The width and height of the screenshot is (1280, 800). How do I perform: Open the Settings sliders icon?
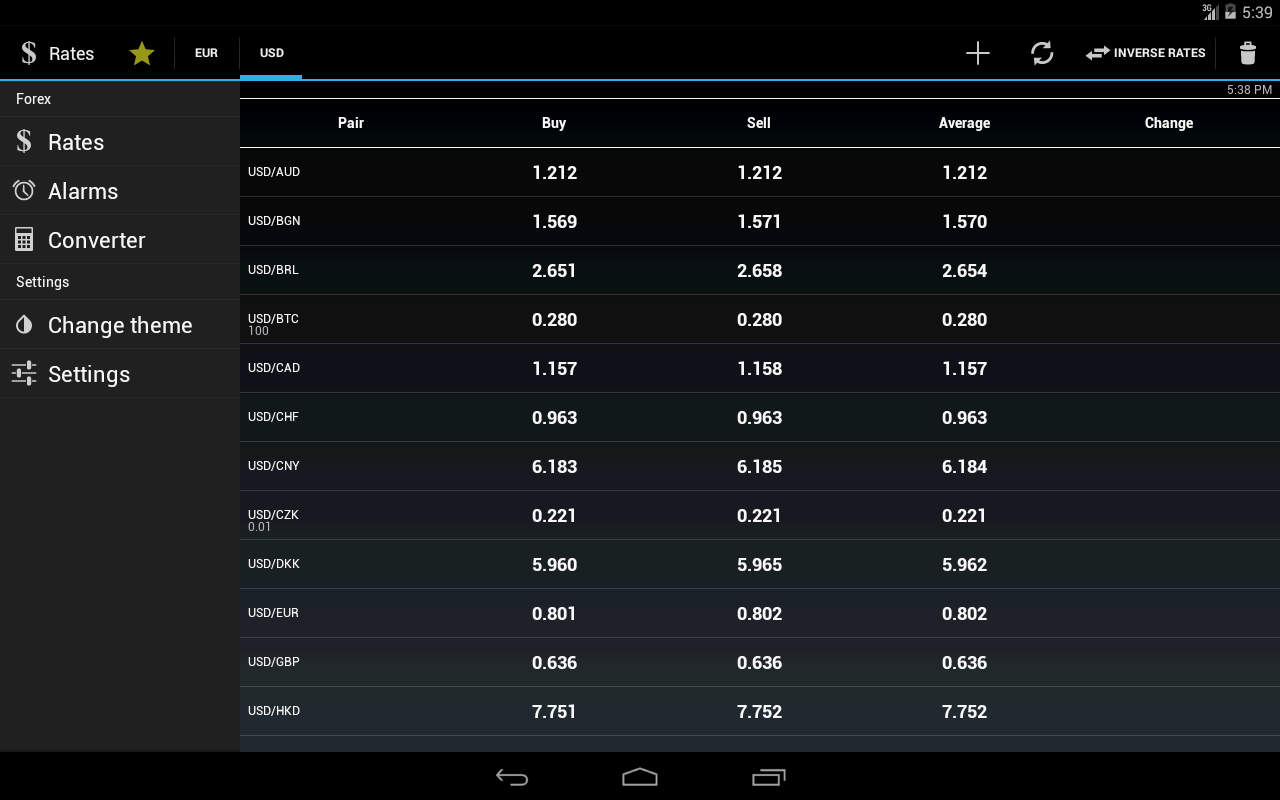[x=24, y=374]
